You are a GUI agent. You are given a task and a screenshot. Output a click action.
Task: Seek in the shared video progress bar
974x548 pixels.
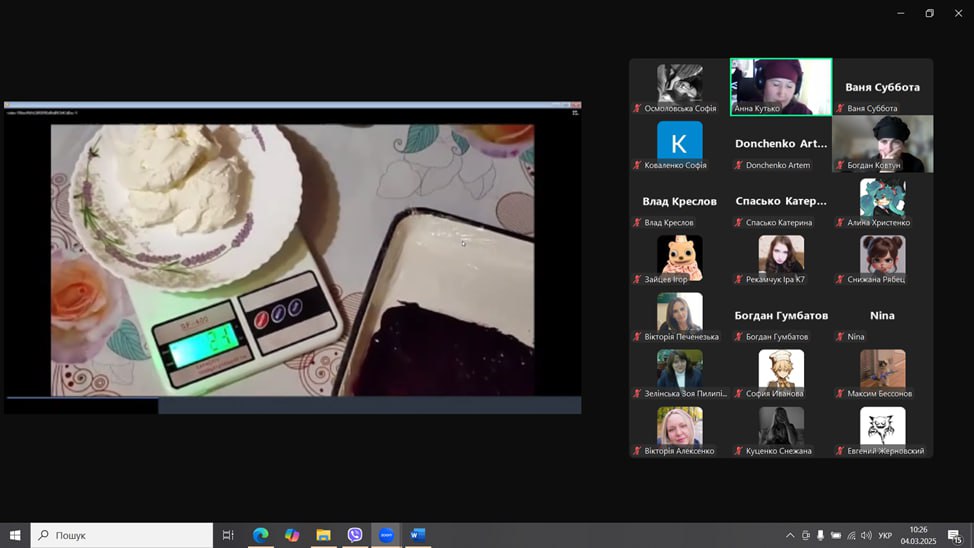coord(292,405)
